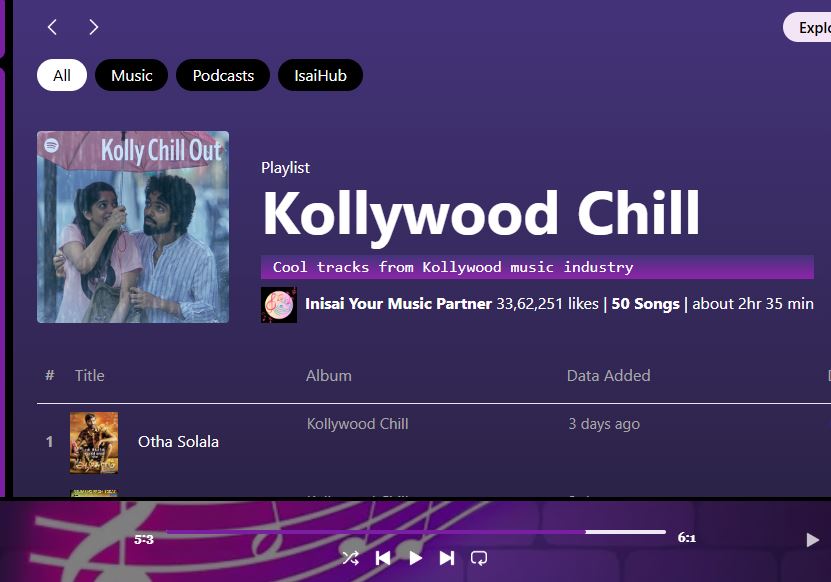
Task: Open the Podcasts filter
Action: (x=223, y=75)
